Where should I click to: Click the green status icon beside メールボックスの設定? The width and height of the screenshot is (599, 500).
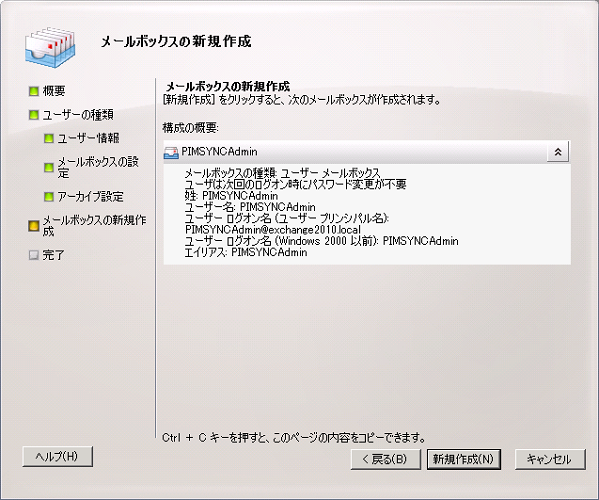(x=49, y=167)
